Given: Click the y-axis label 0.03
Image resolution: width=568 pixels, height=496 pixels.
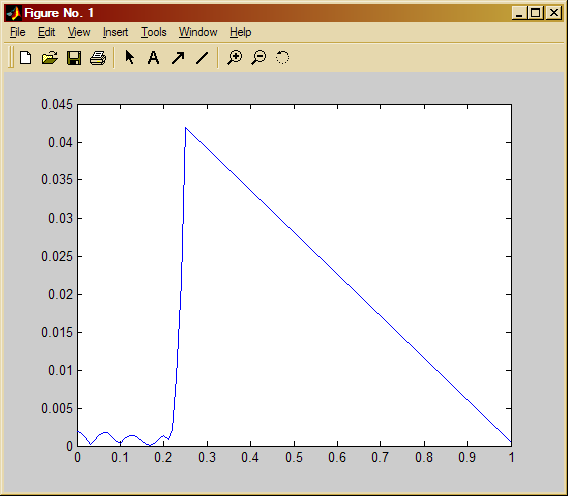Looking at the screenshot, I should (x=60, y=218).
